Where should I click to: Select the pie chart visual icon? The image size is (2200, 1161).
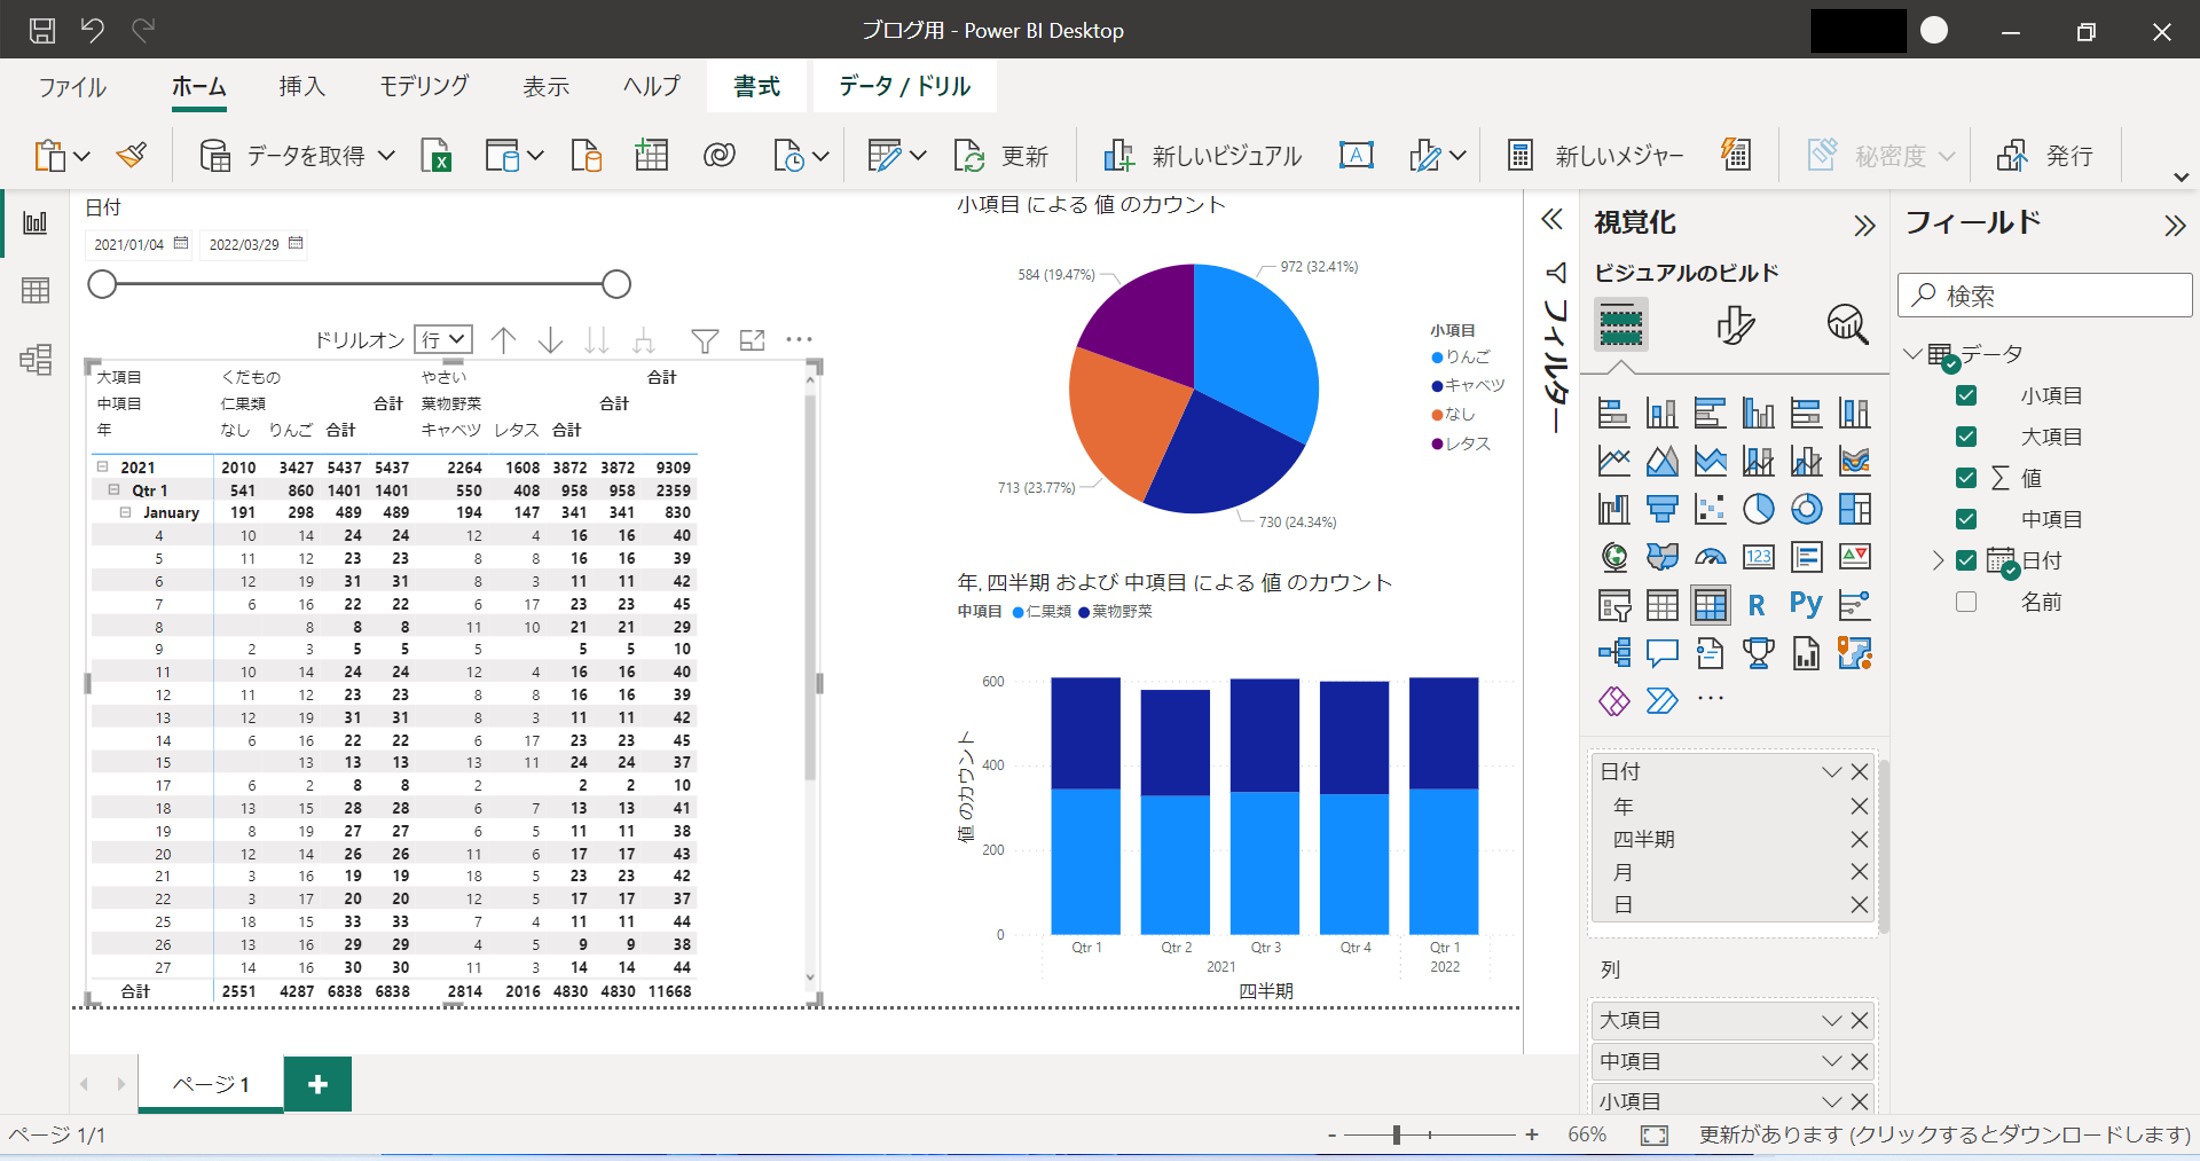(x=1758, y=509)
